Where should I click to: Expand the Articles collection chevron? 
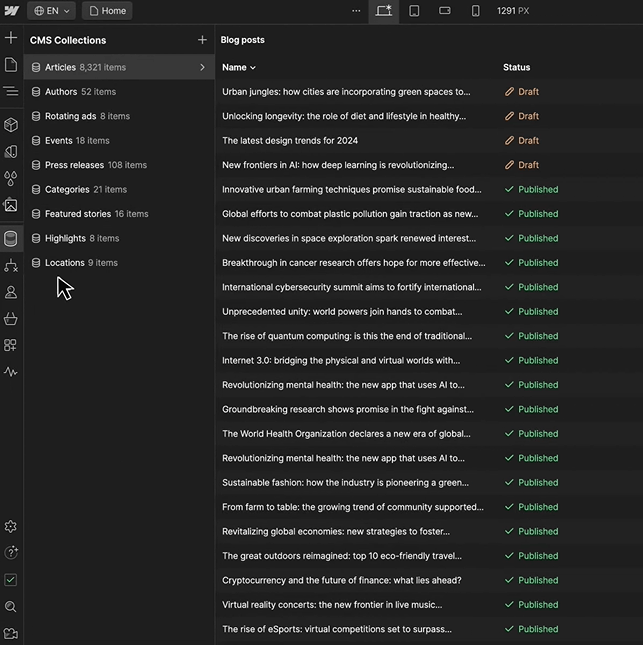click(202, 67)
